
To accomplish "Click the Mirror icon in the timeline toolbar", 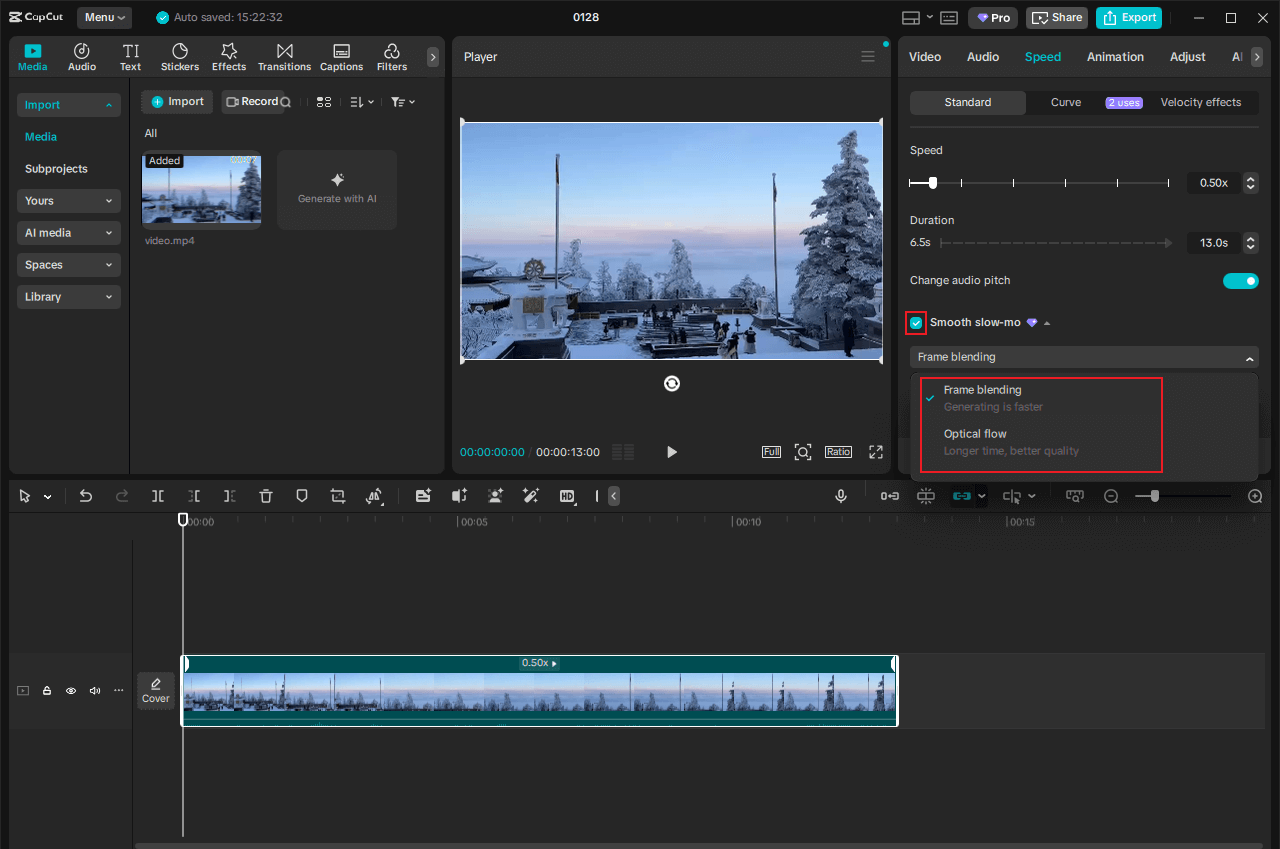I will pos(374,495).
